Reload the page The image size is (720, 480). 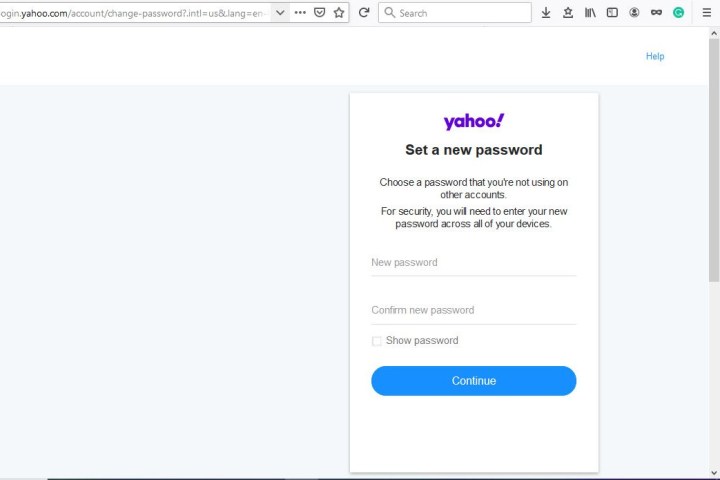pos(364,13)
